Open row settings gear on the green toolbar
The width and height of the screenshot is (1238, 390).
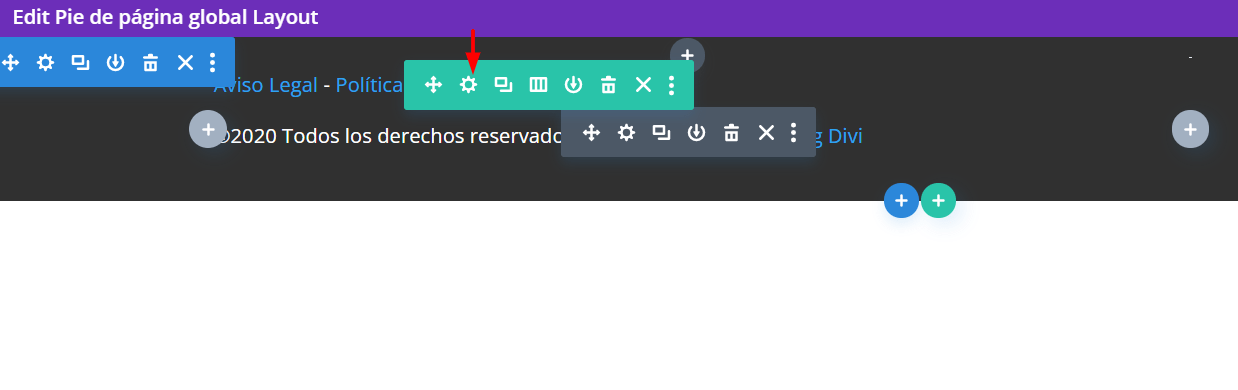(468, 85)
